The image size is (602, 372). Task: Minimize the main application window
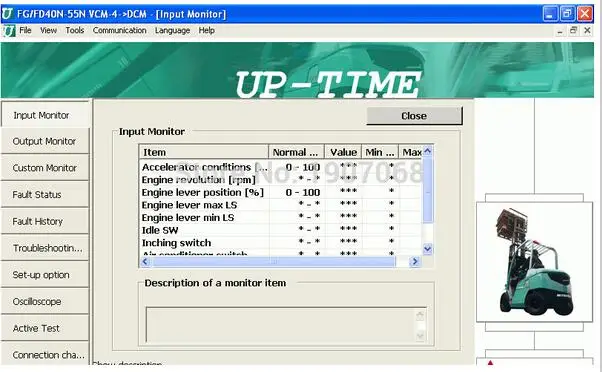point(550,14)
